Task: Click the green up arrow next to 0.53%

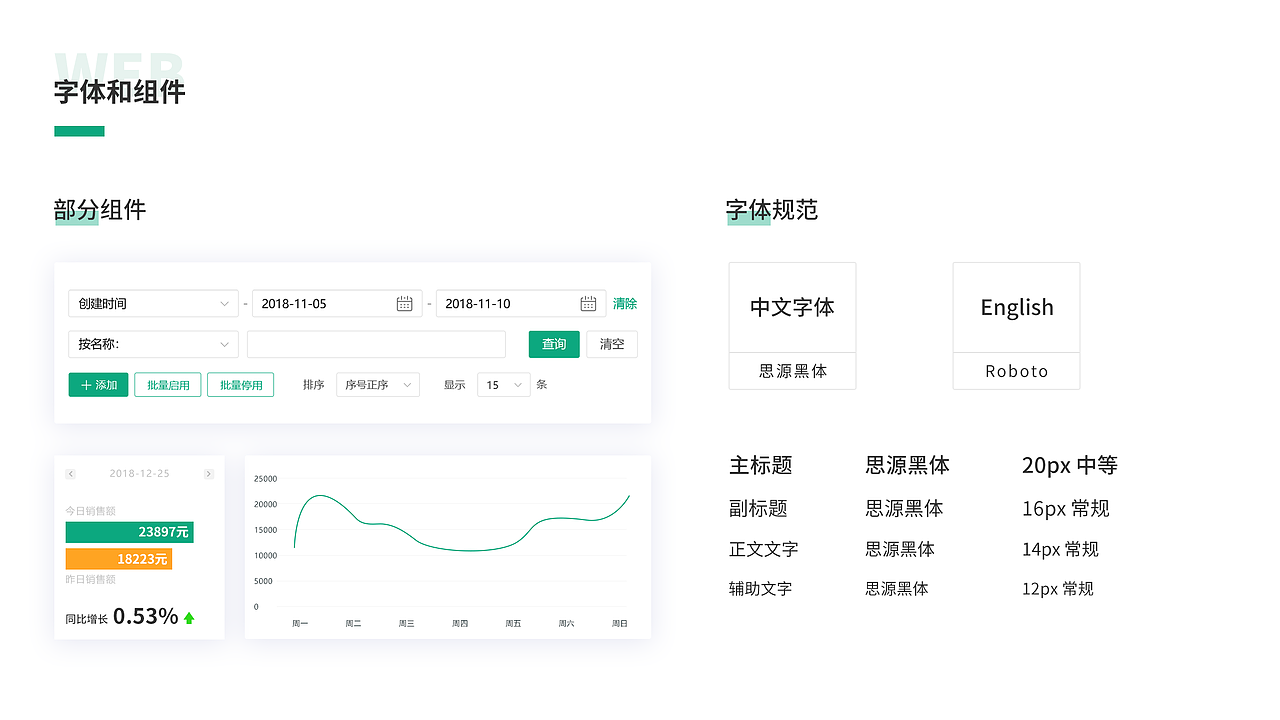Action: [x=188, y=616]
